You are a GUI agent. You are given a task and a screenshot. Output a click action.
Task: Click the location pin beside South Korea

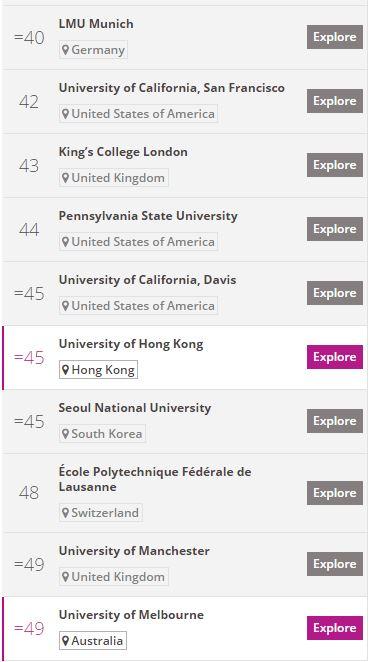pos(65,434)
